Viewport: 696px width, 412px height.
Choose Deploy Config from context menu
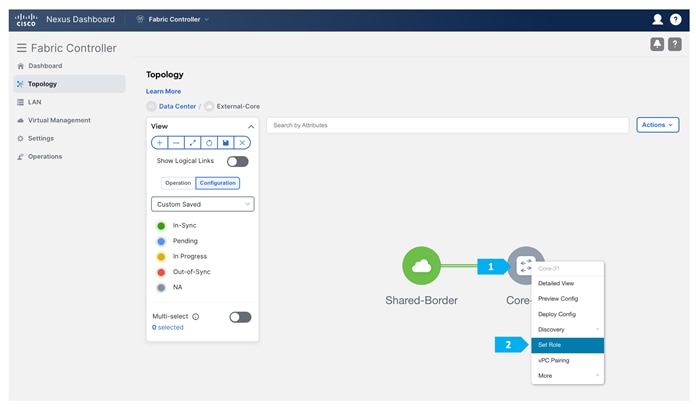click(567, 314)
